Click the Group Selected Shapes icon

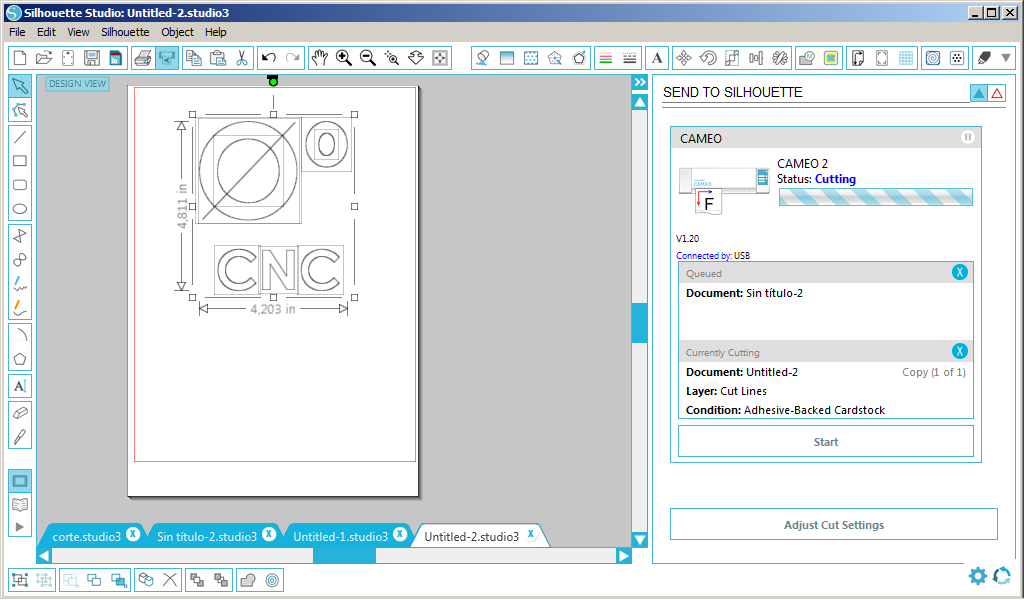coord(20,580)
